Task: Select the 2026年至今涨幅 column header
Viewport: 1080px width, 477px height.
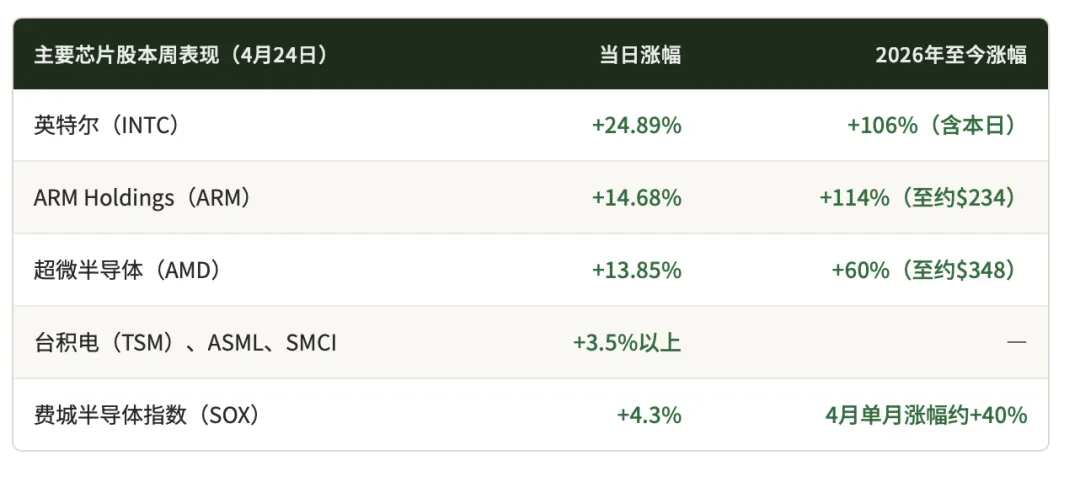Action: 951,54
